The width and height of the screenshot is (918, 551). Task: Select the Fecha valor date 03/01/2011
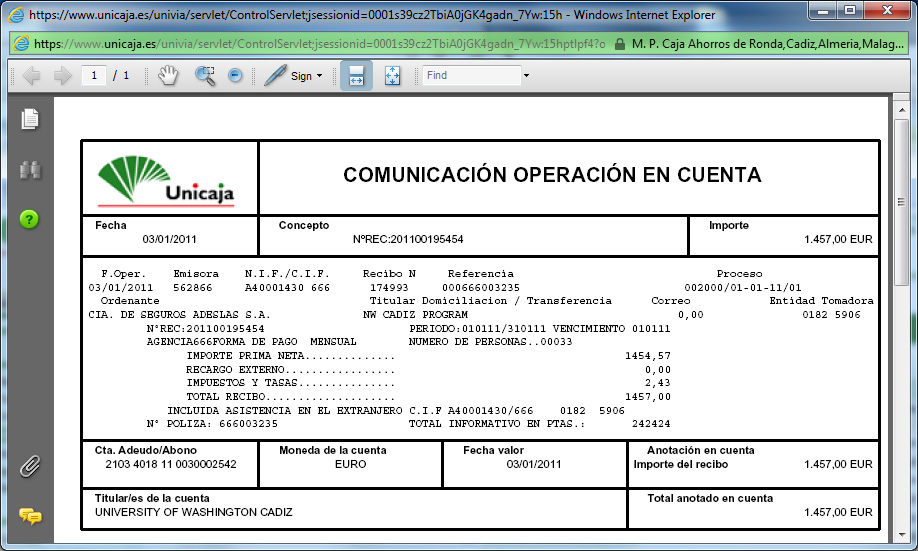click(x=533, y=464)
